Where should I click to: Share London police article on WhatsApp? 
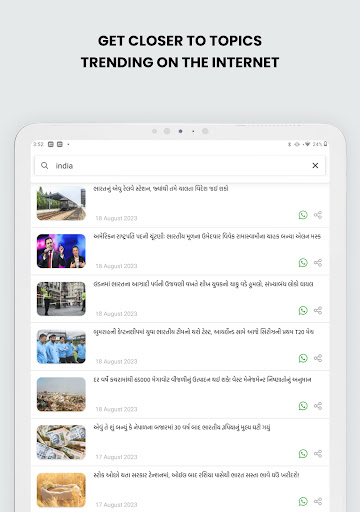303,310
